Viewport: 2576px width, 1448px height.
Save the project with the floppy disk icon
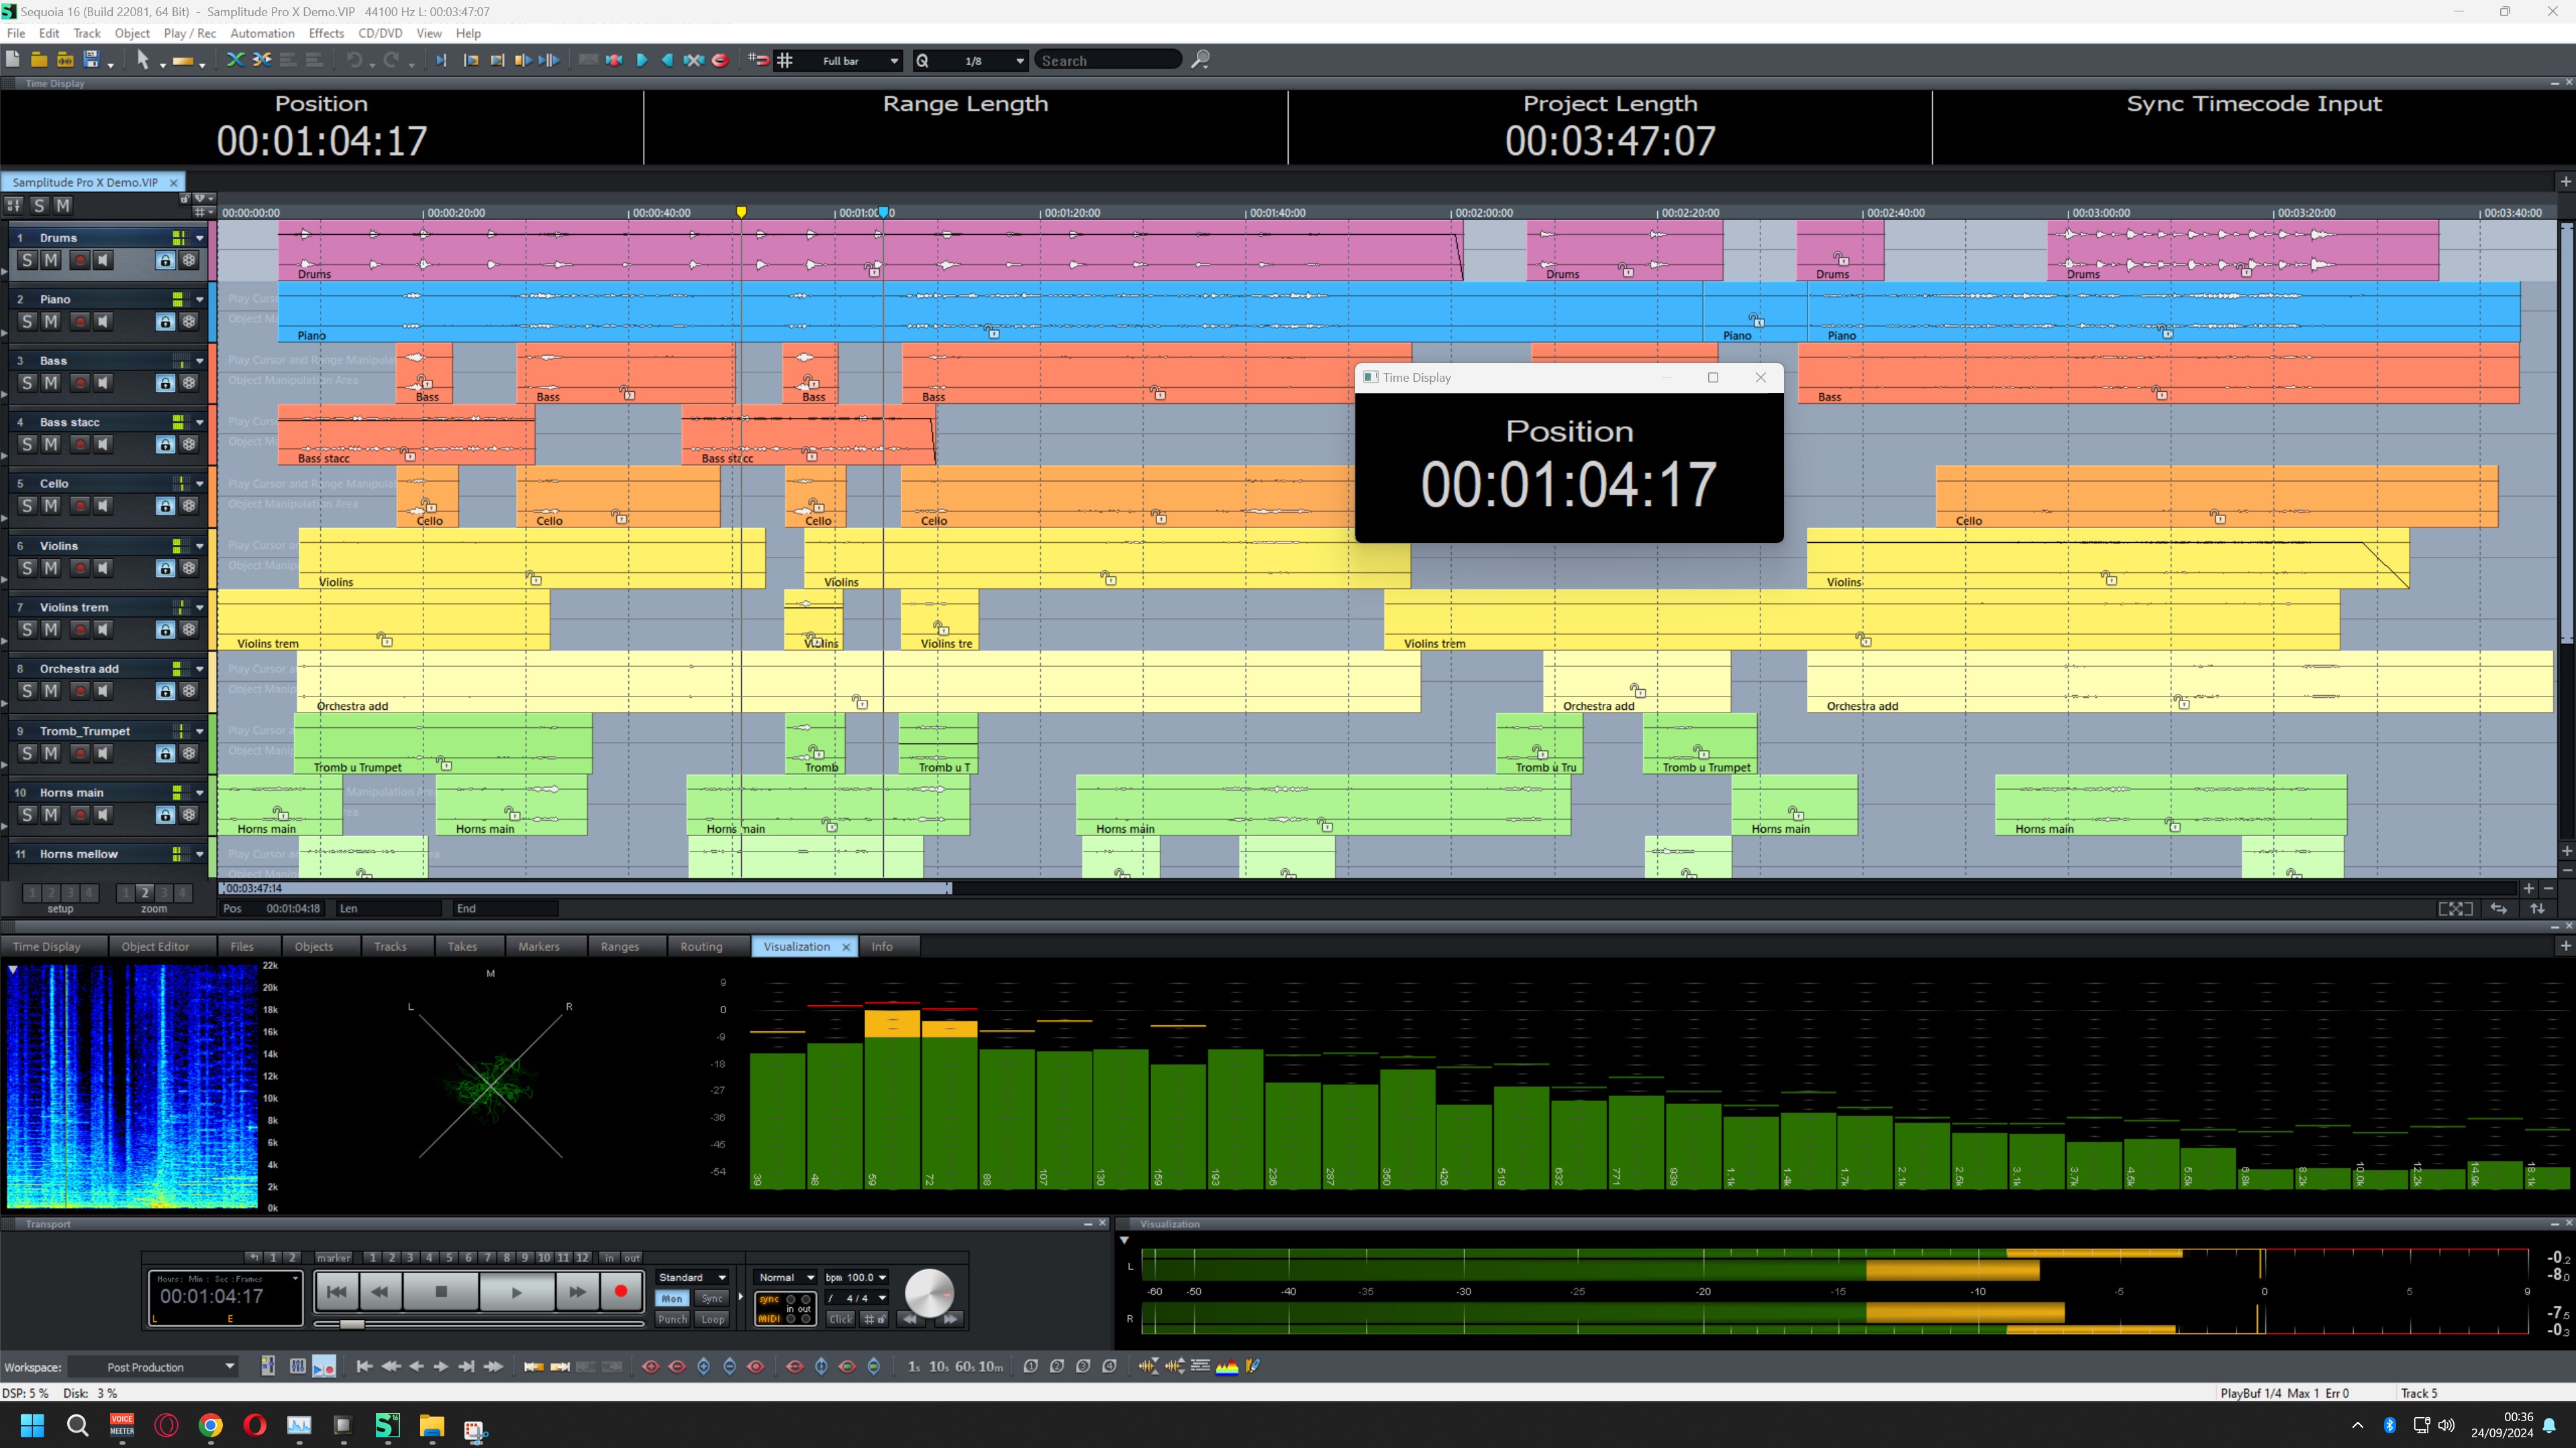(x=91, y=60)
